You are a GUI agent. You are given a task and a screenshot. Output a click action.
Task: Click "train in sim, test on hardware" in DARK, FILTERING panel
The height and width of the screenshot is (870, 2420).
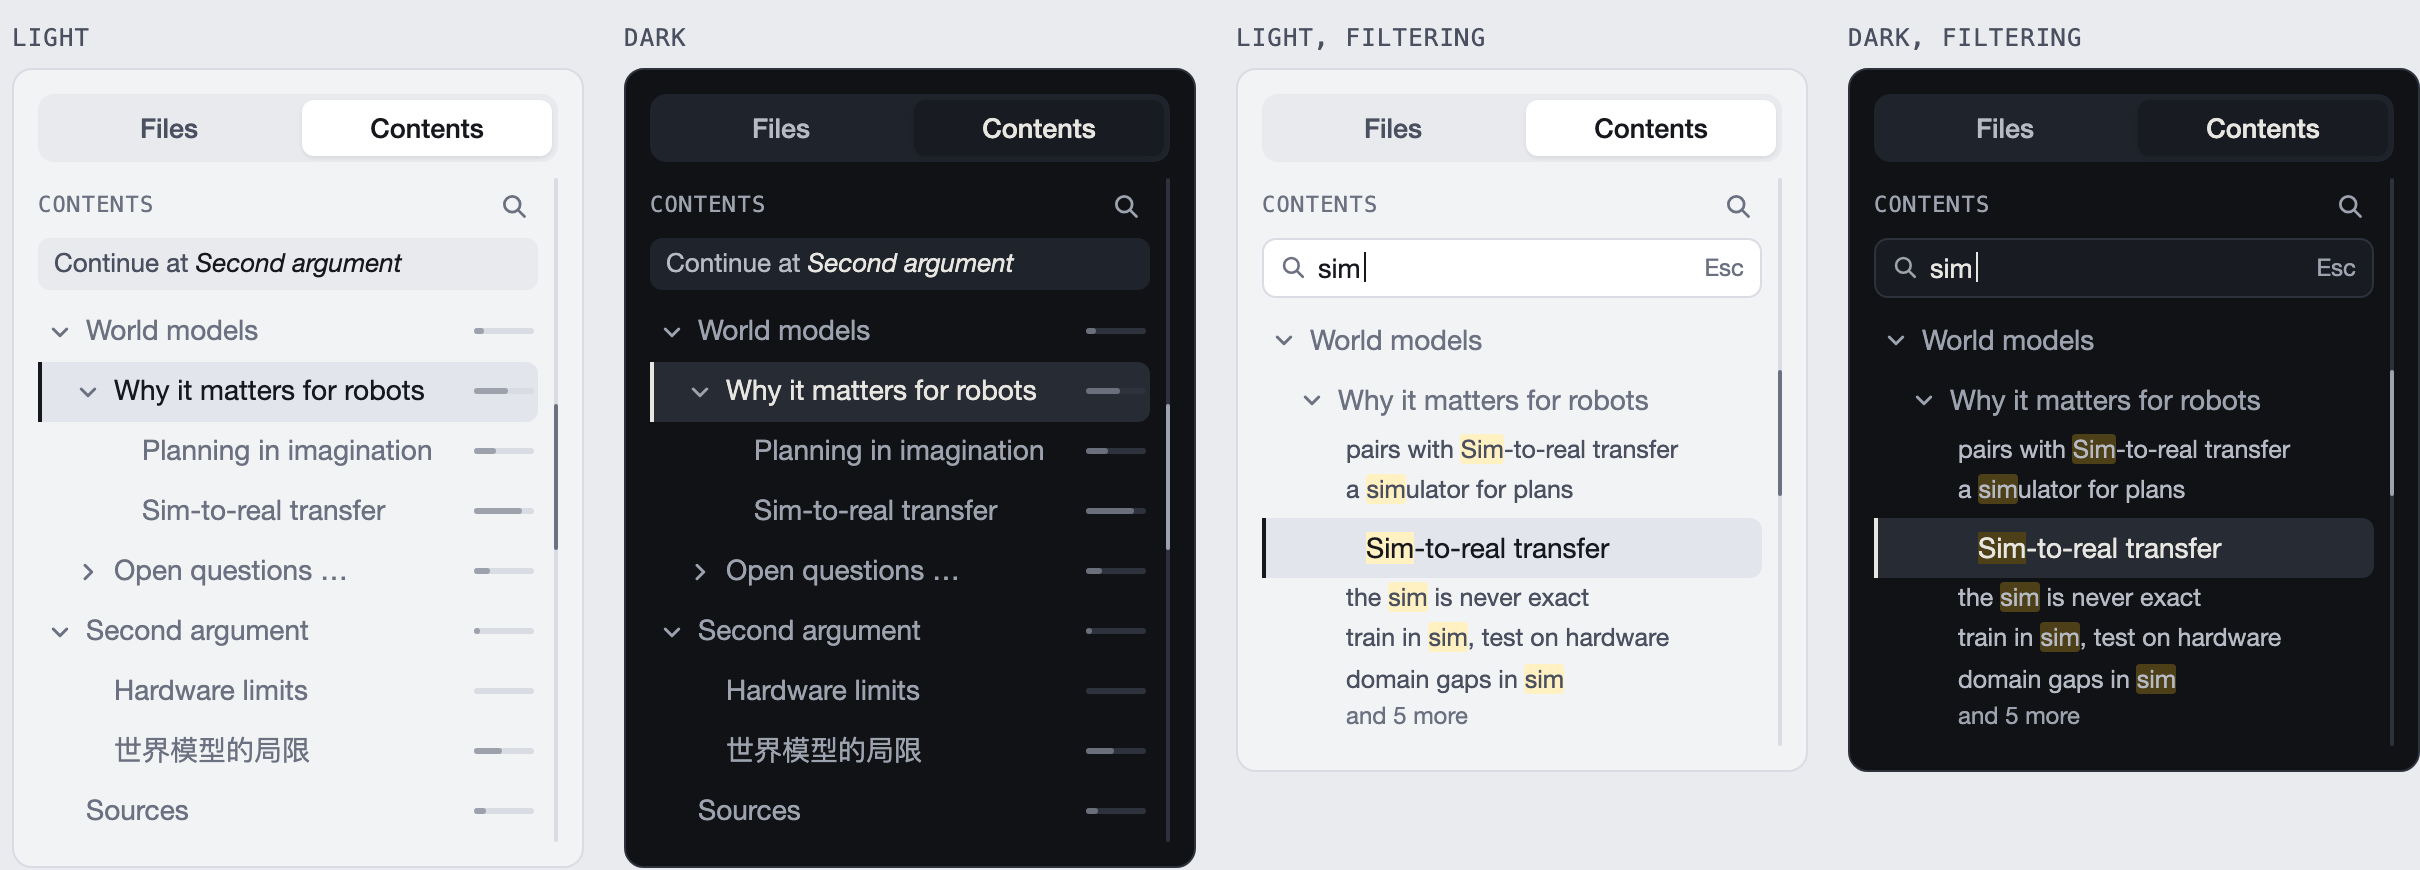[x=2119, y=638]
